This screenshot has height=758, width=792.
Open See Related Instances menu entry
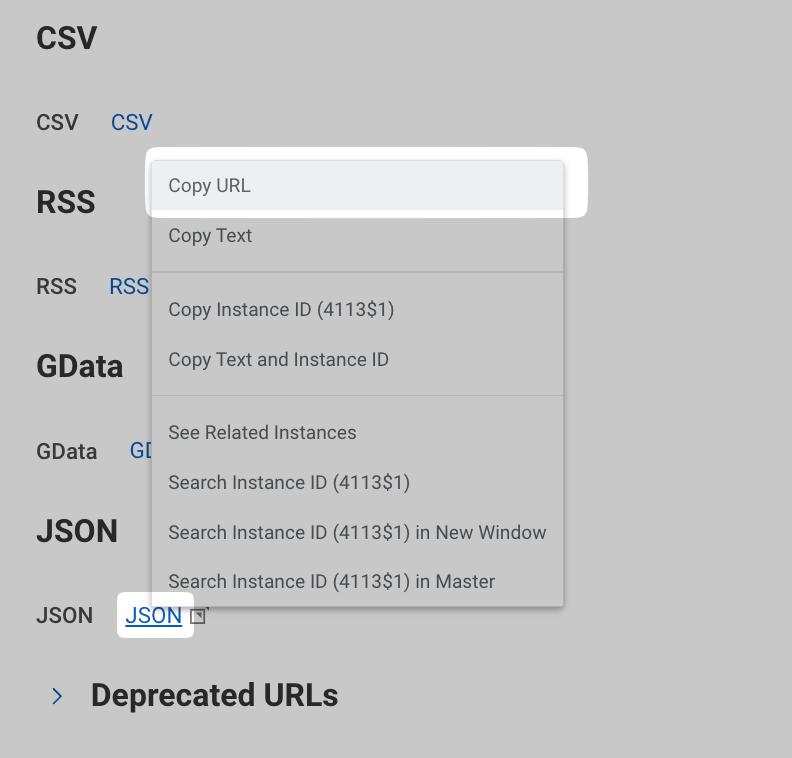coord(262,433)
